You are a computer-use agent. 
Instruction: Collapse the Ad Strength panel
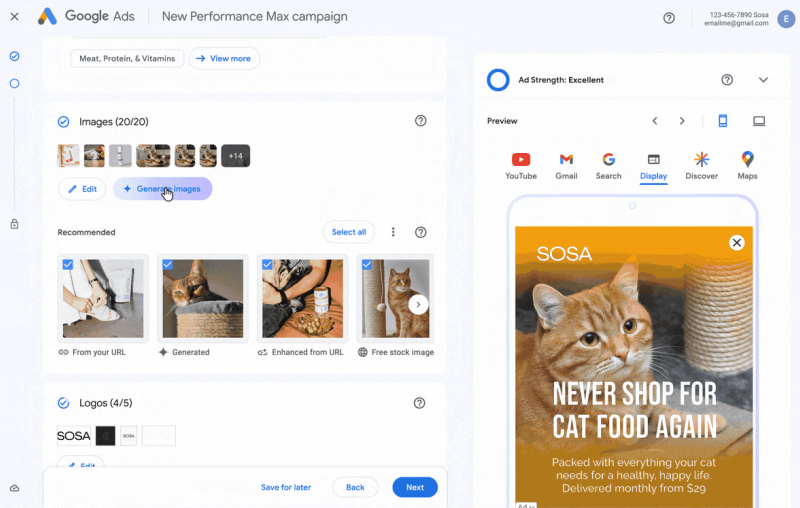(x=763, y=80)
